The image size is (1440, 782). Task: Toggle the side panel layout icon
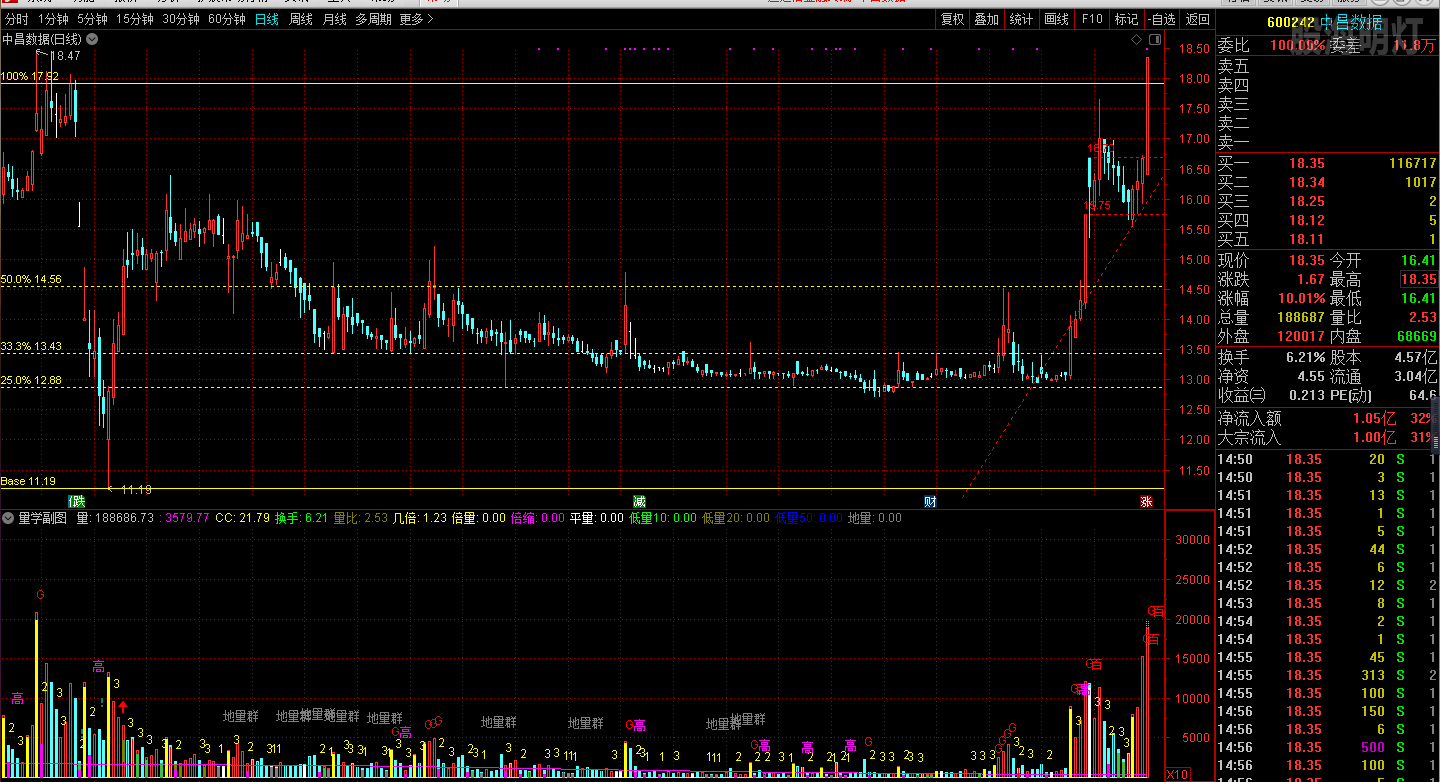[1155, 40]
